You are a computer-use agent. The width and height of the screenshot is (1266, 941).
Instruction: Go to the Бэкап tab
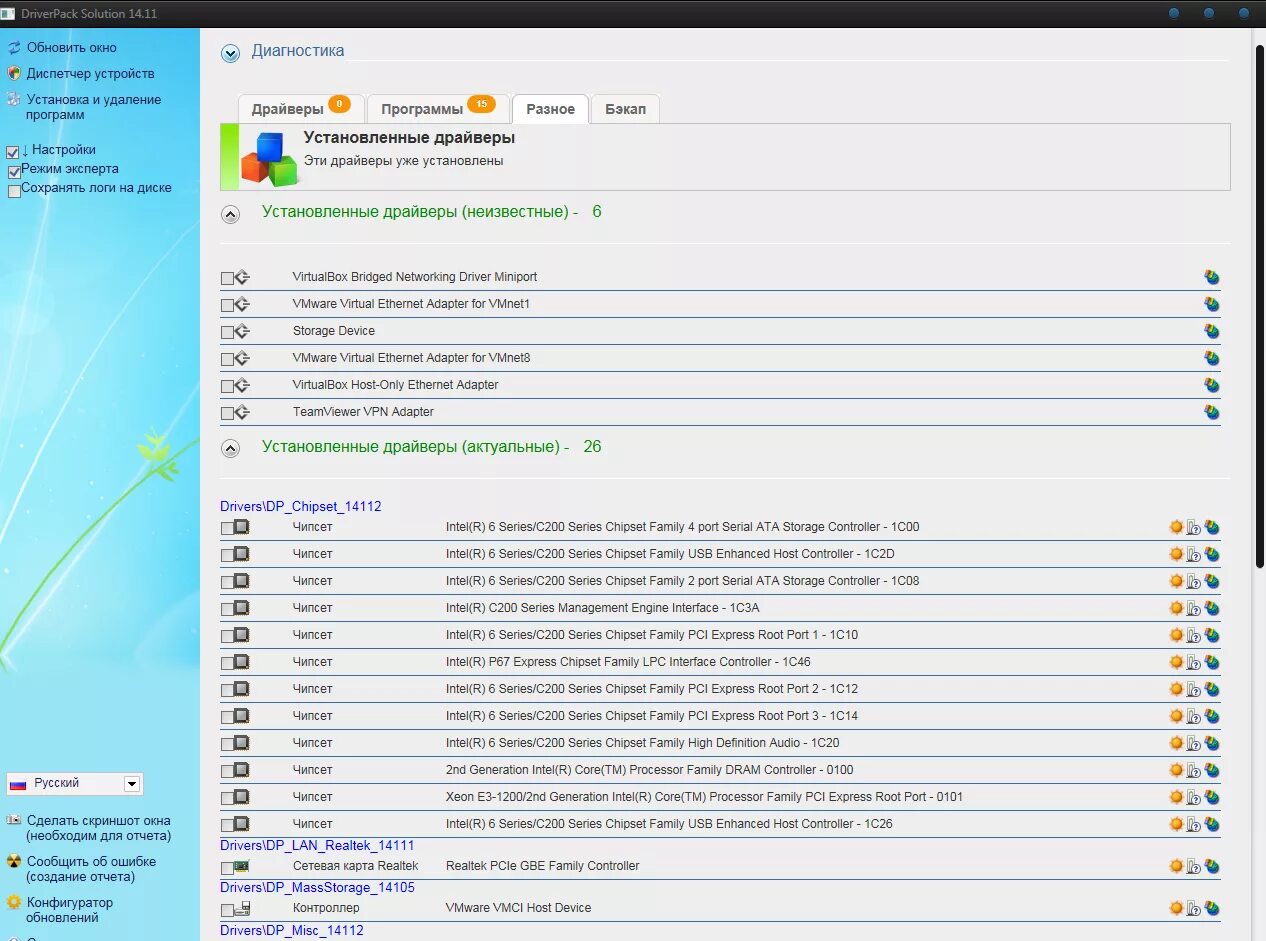click(625, 109)
